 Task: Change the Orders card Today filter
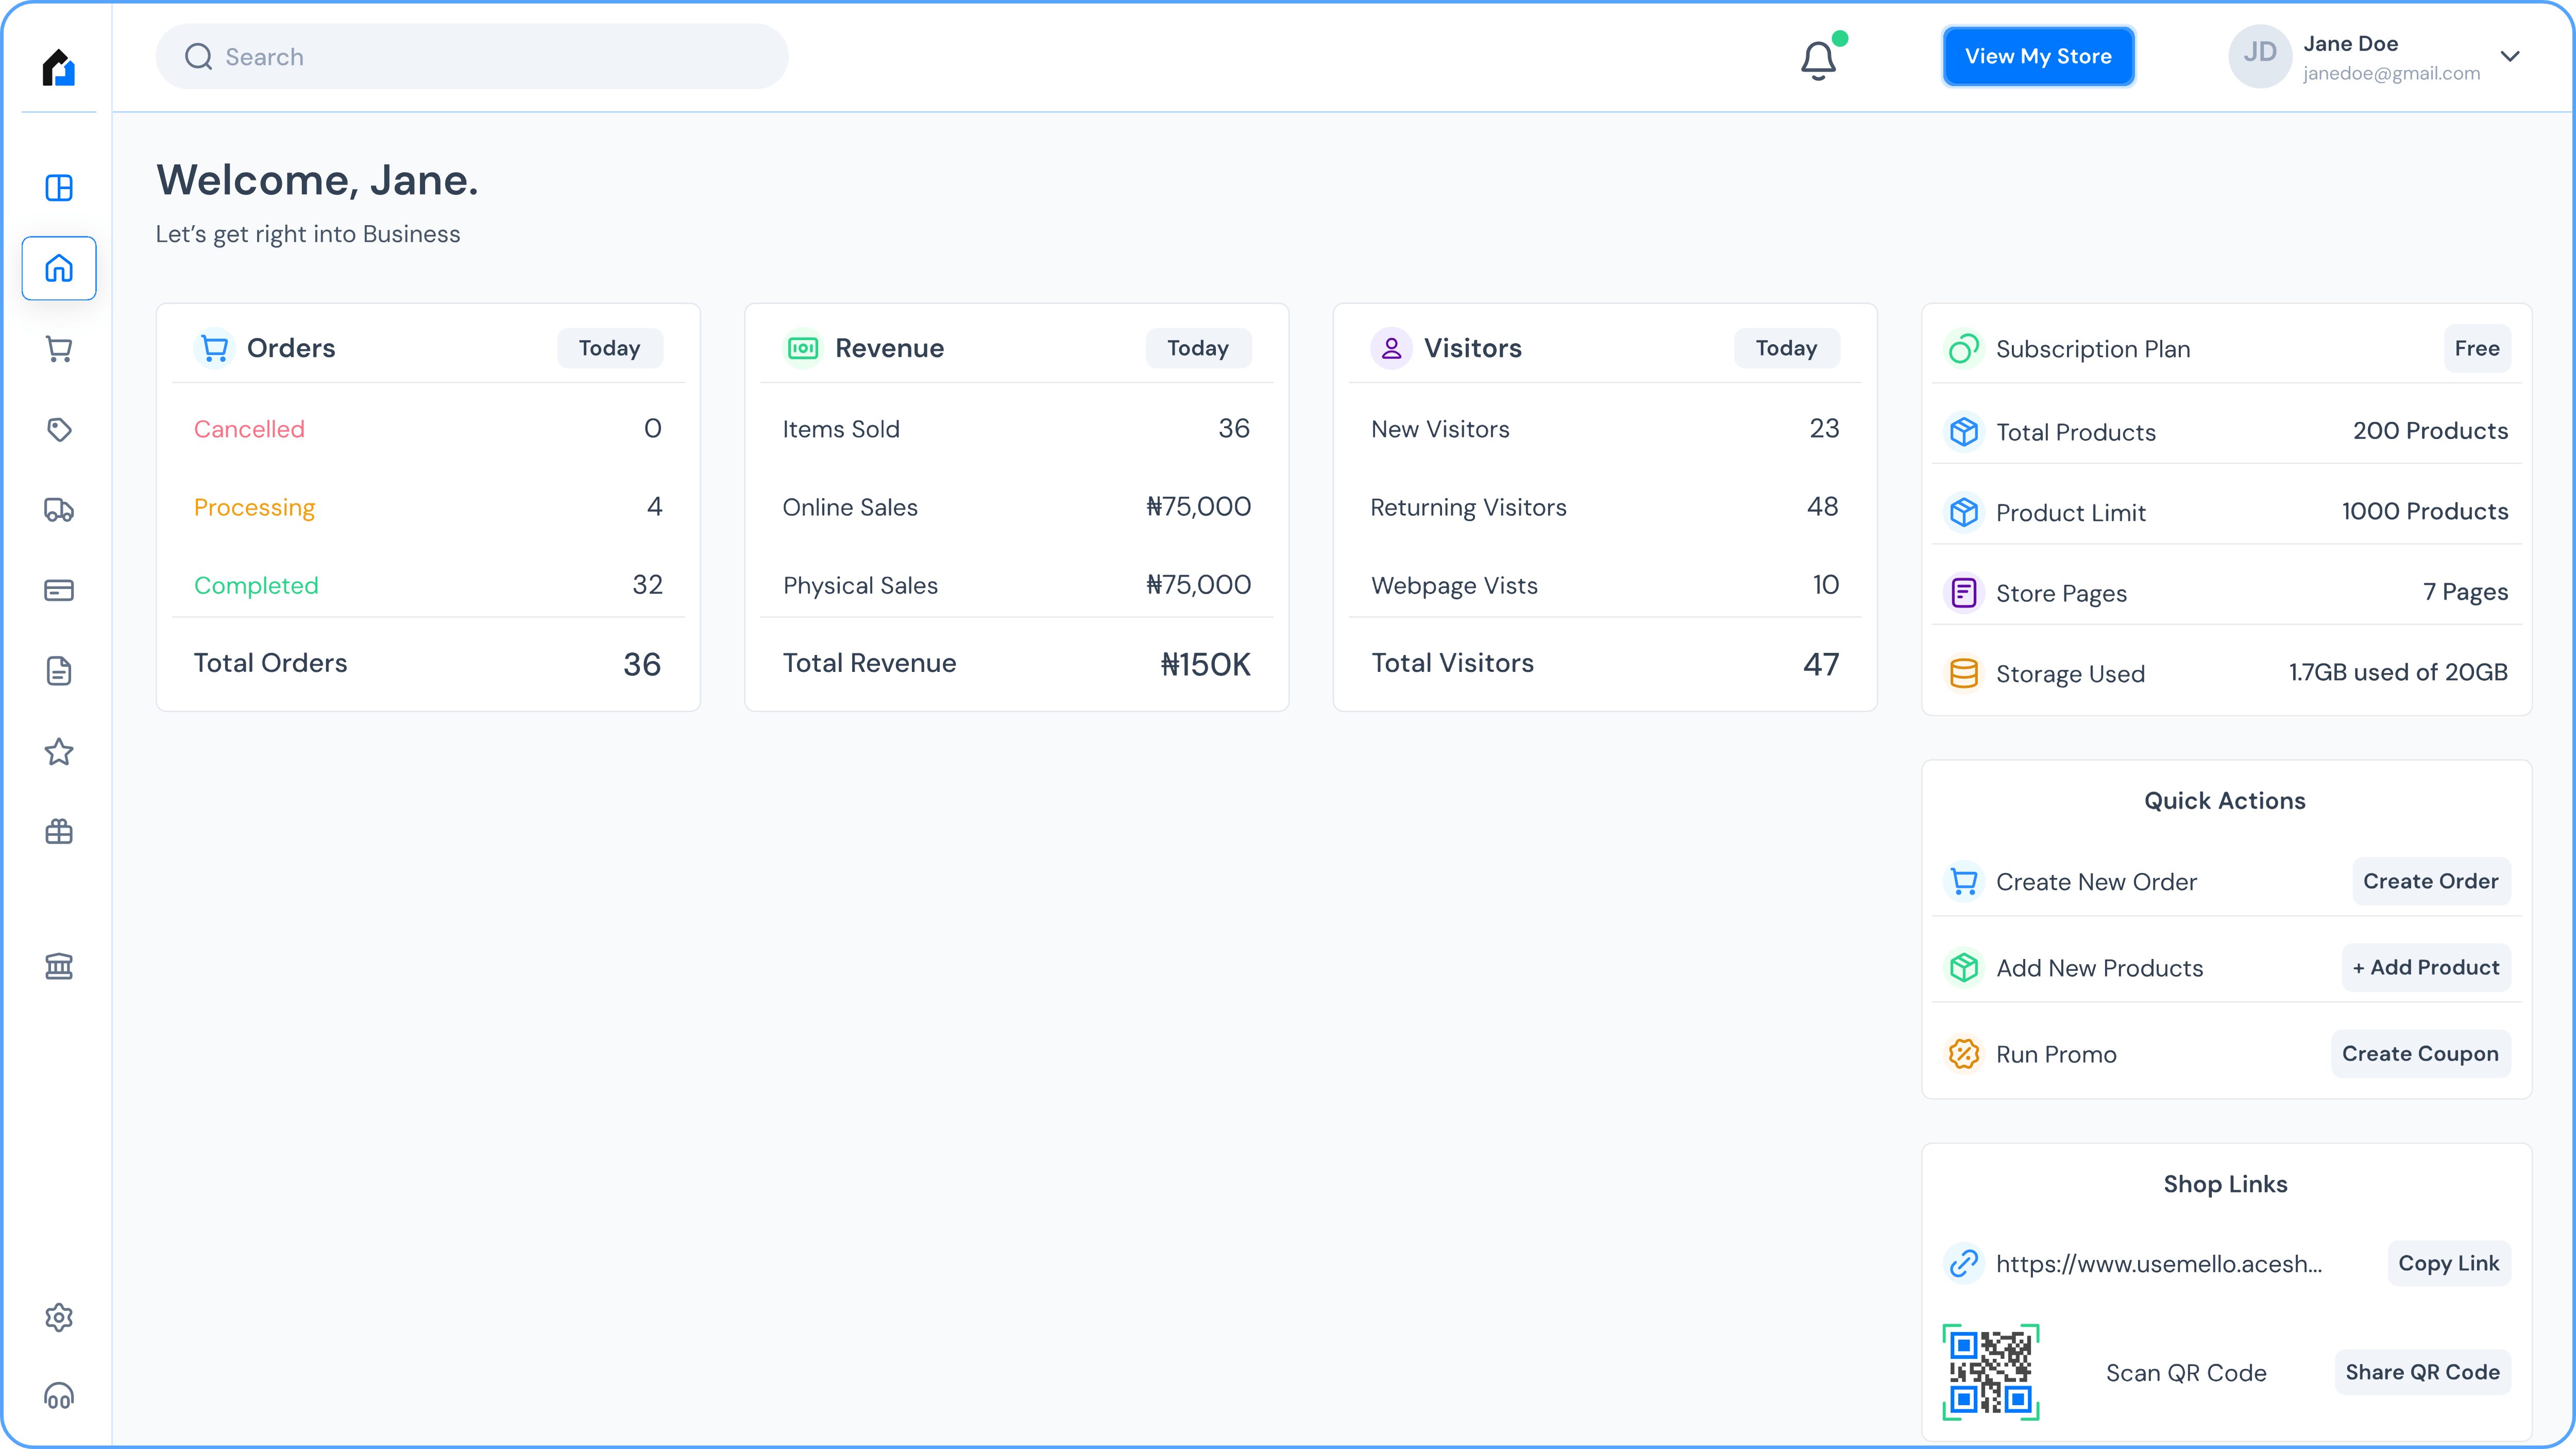609,348
